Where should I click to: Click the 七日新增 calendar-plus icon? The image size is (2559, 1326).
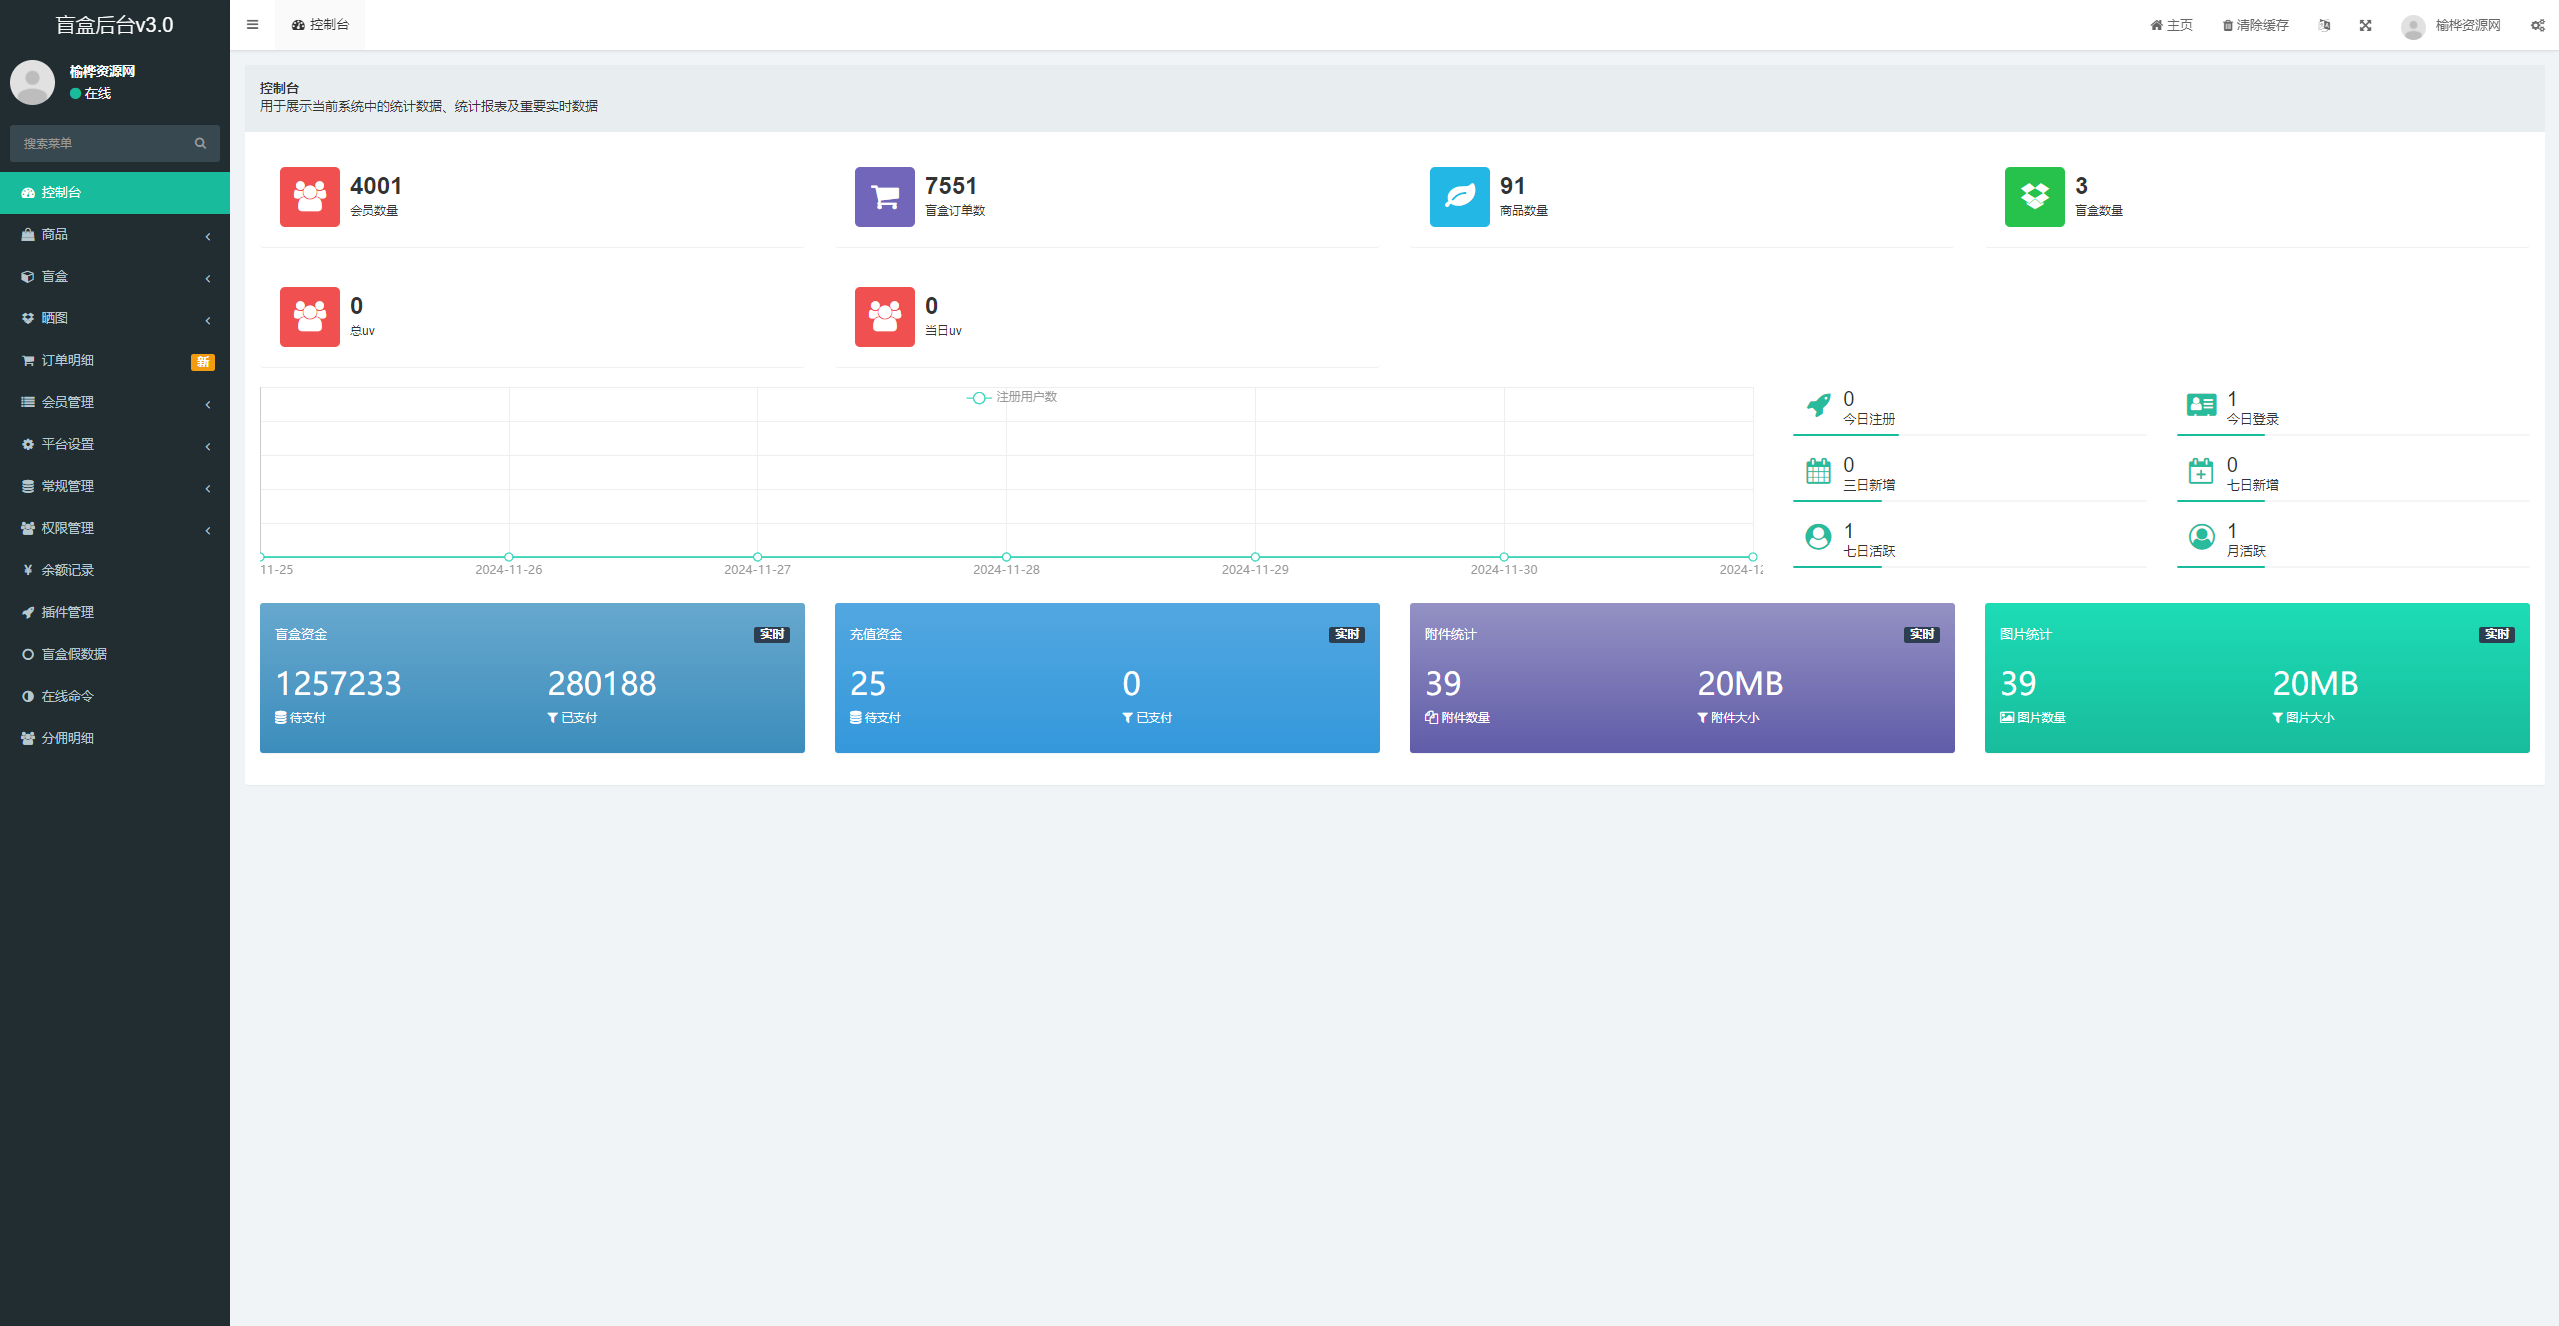click(2201, 470)
